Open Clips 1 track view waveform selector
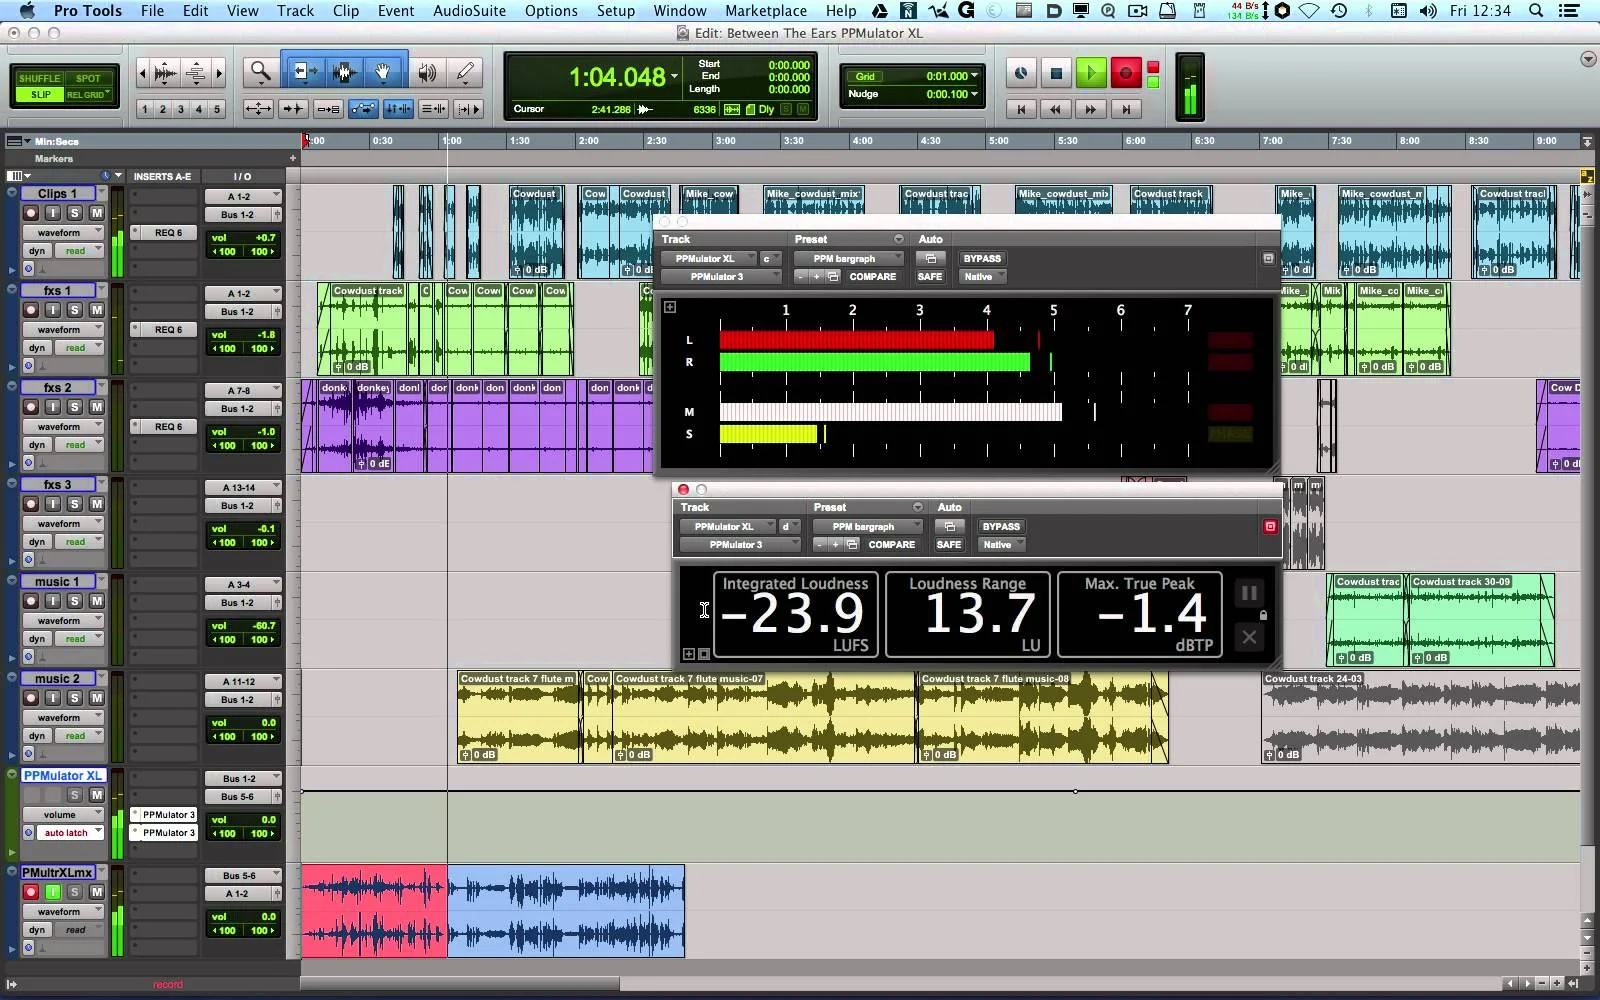The height and width of the screenshot is (1000, 1600). [x=65, y=233]
